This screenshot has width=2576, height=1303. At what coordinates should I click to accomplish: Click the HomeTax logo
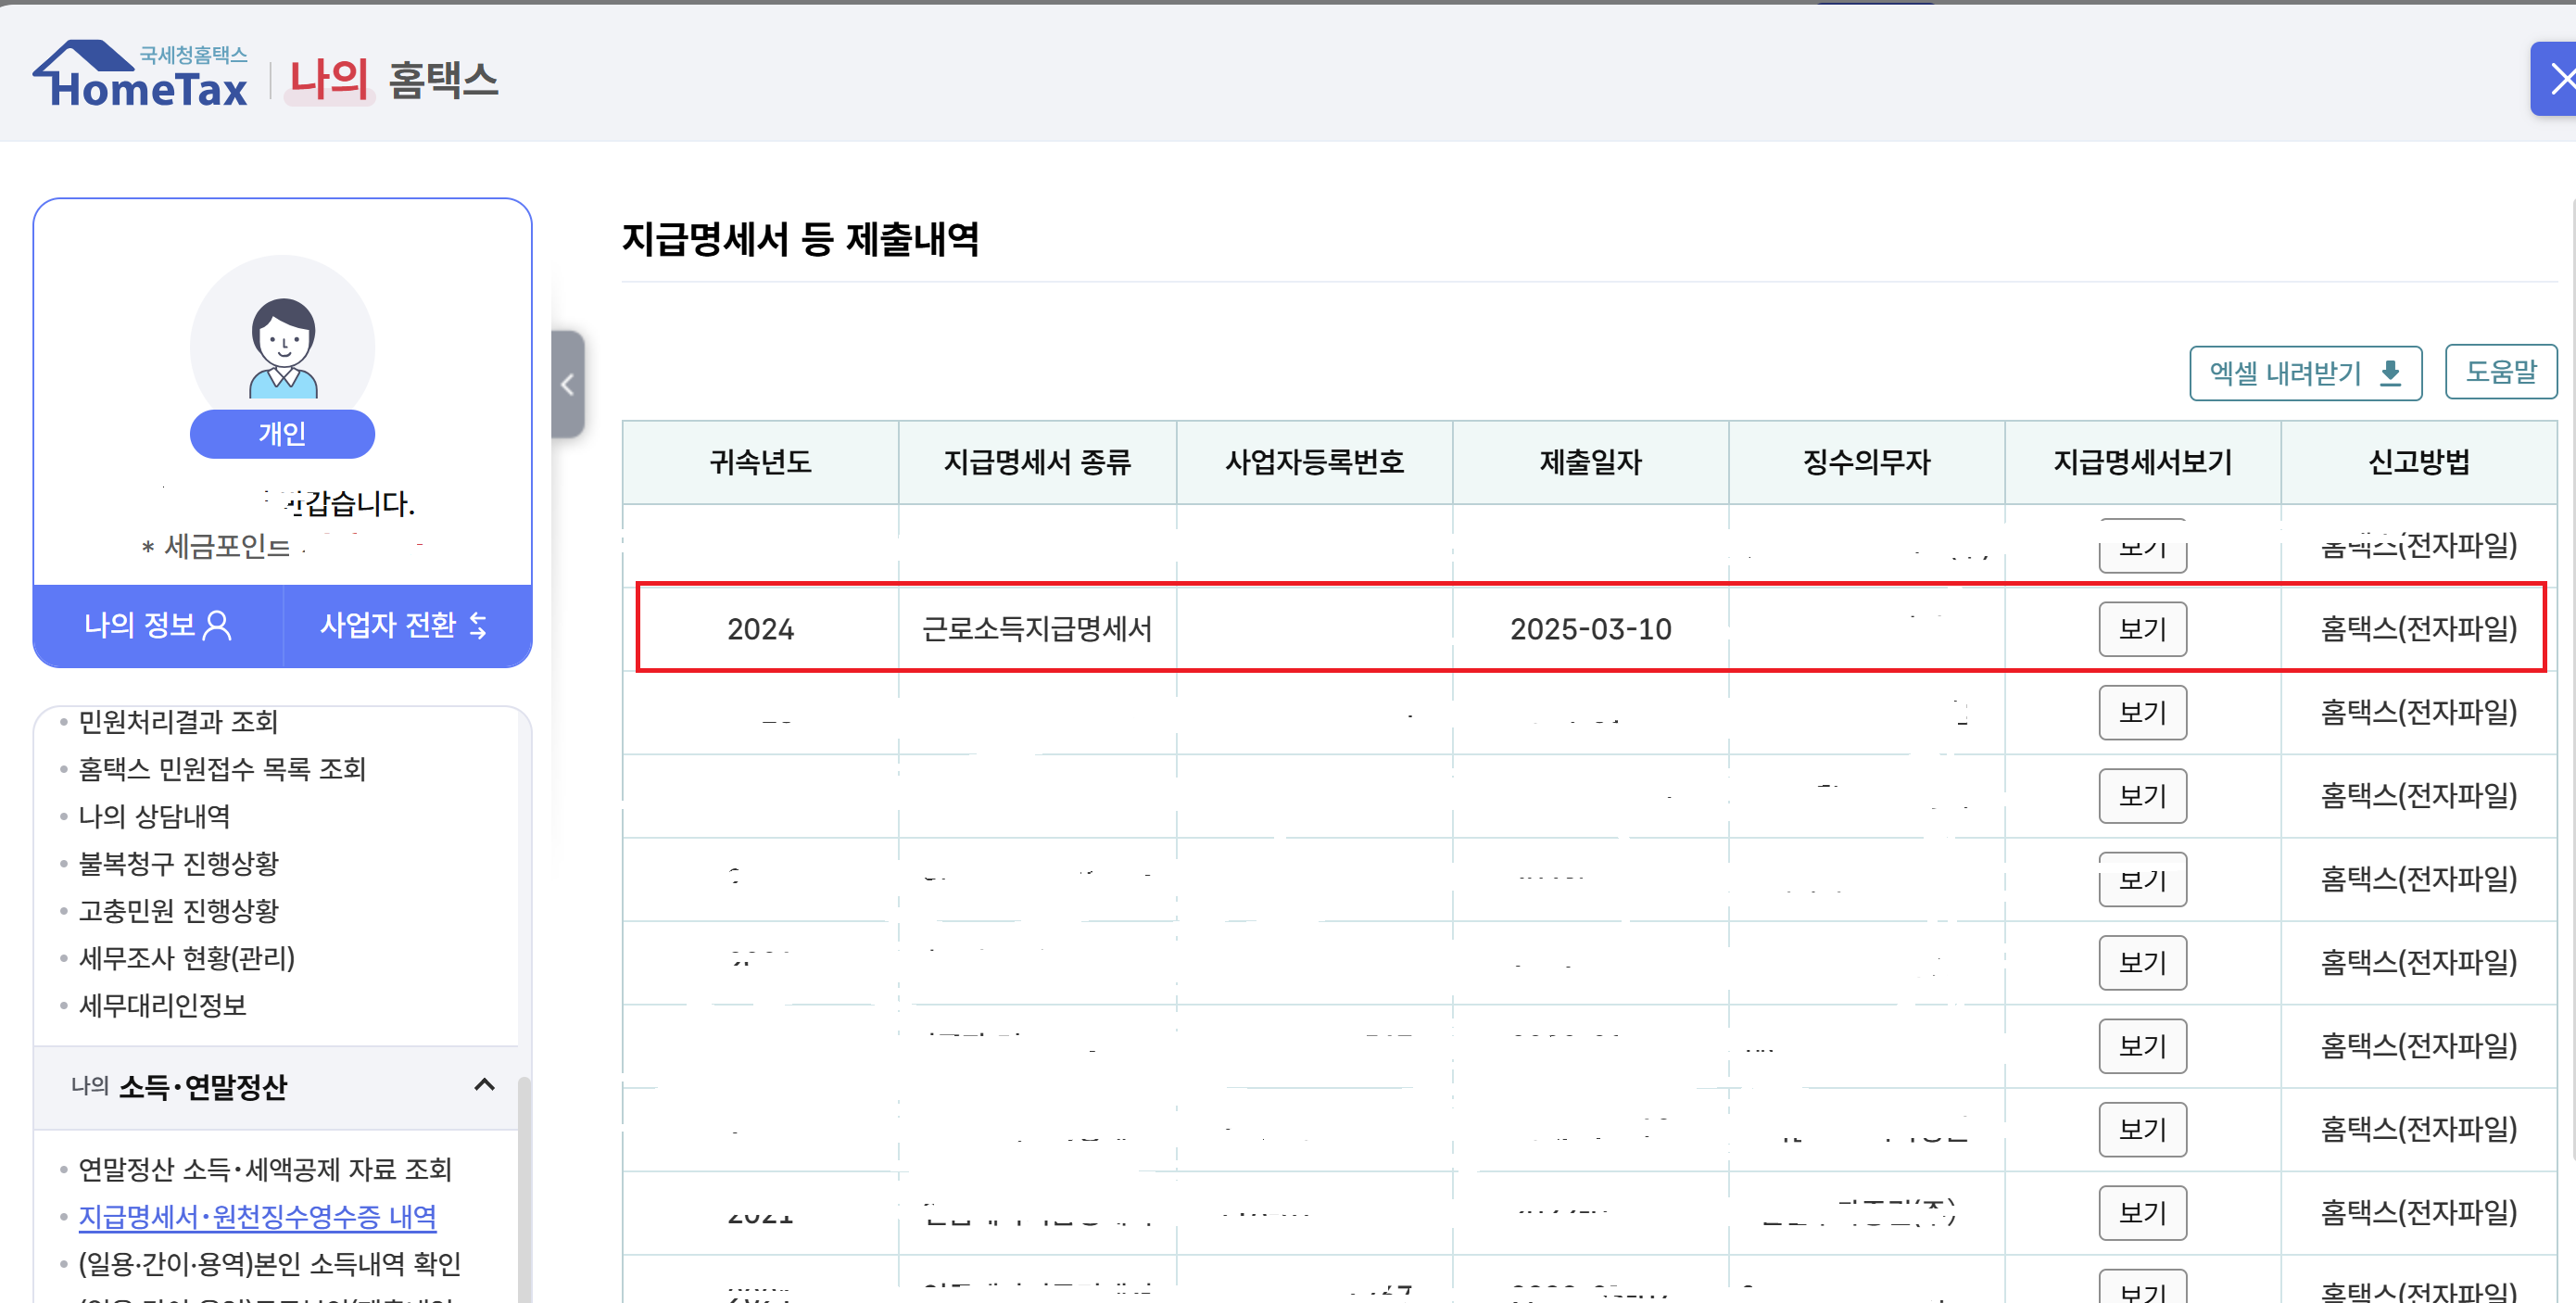click(140, 76)
